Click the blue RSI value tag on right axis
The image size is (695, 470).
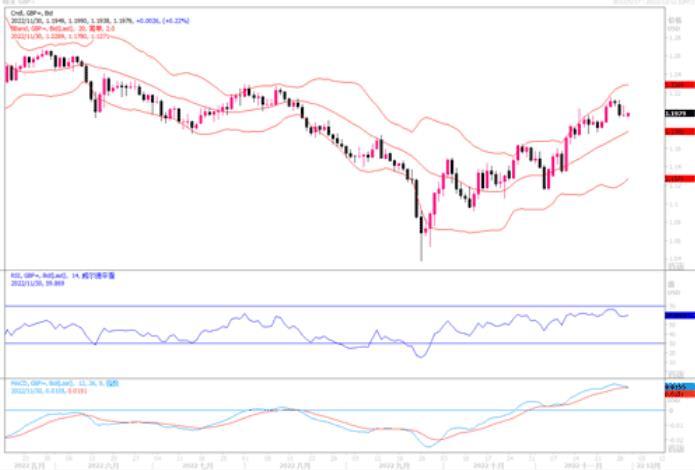pyautogui.click(x=648, y=314)
